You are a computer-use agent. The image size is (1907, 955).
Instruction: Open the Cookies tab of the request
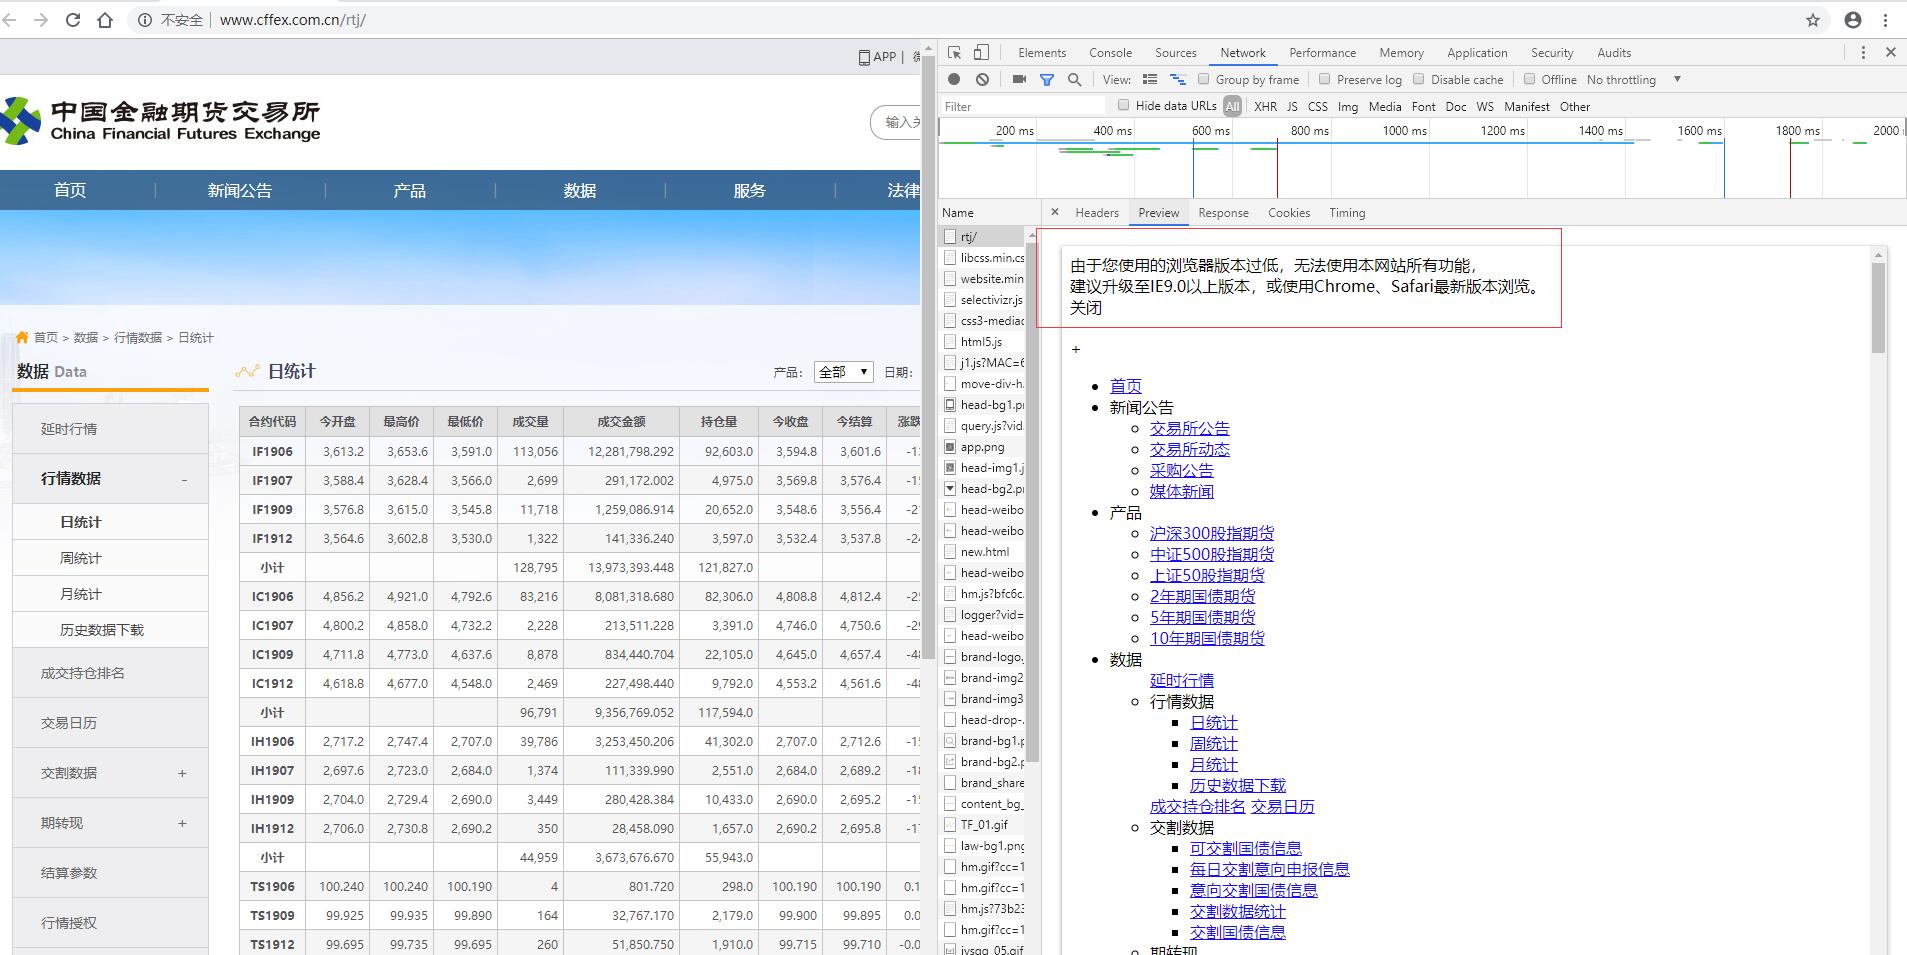click(1289, 213)
